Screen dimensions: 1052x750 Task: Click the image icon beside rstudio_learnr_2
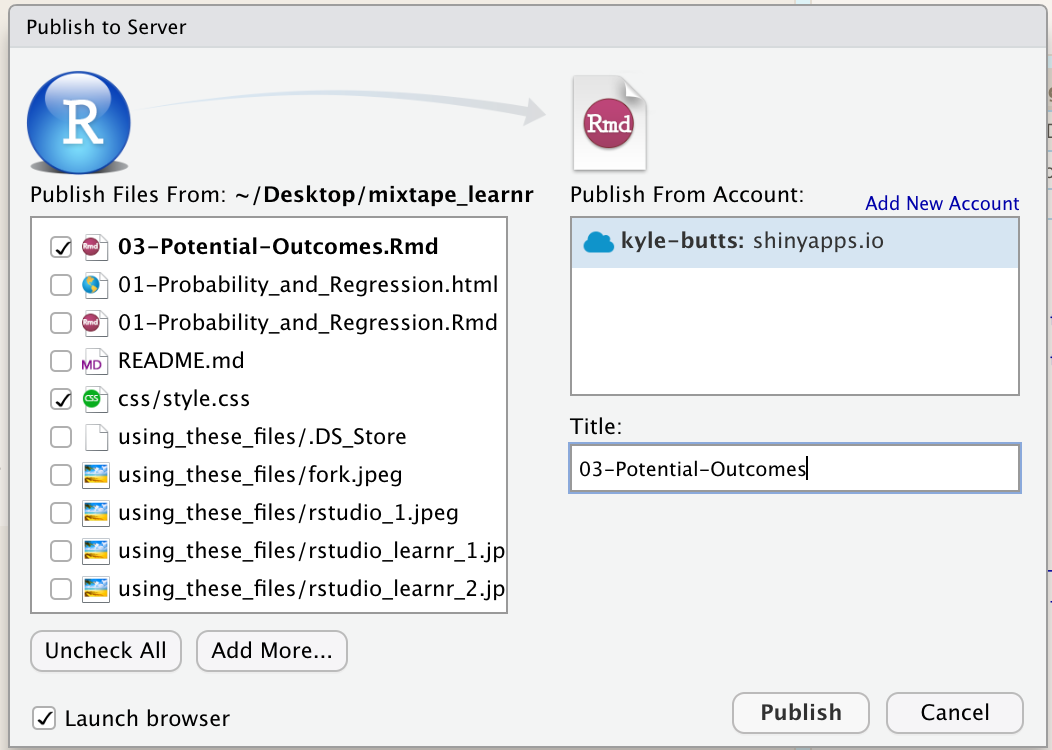coord(96,589)
